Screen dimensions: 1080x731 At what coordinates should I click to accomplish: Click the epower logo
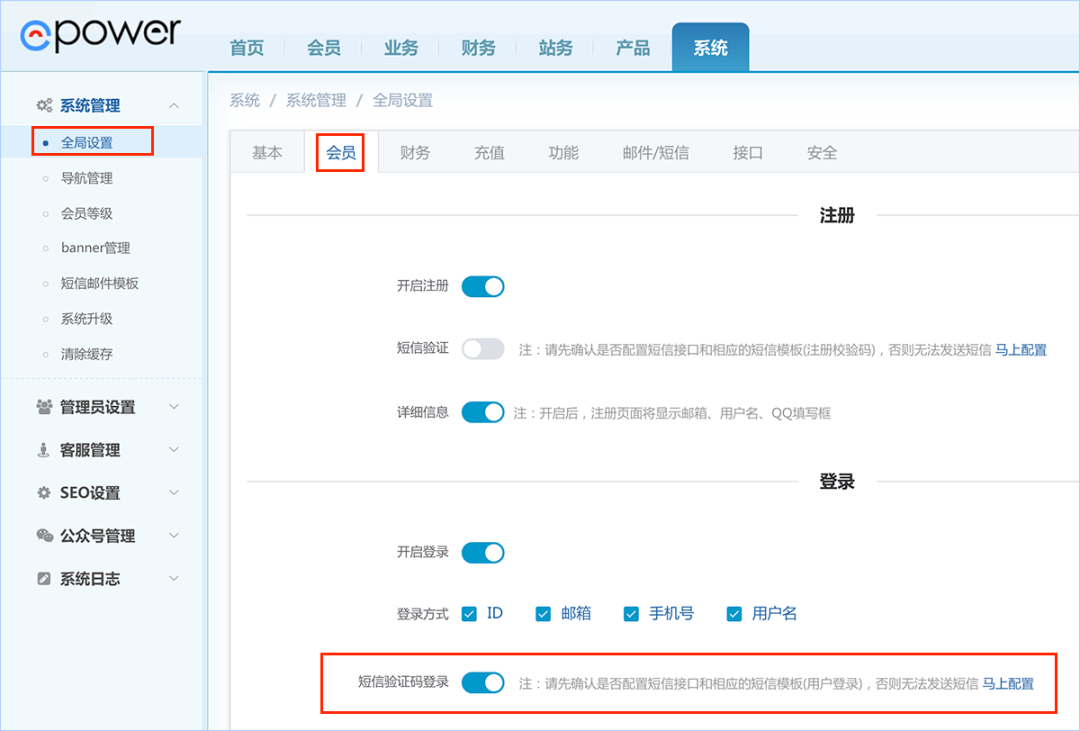coord(100,34)
